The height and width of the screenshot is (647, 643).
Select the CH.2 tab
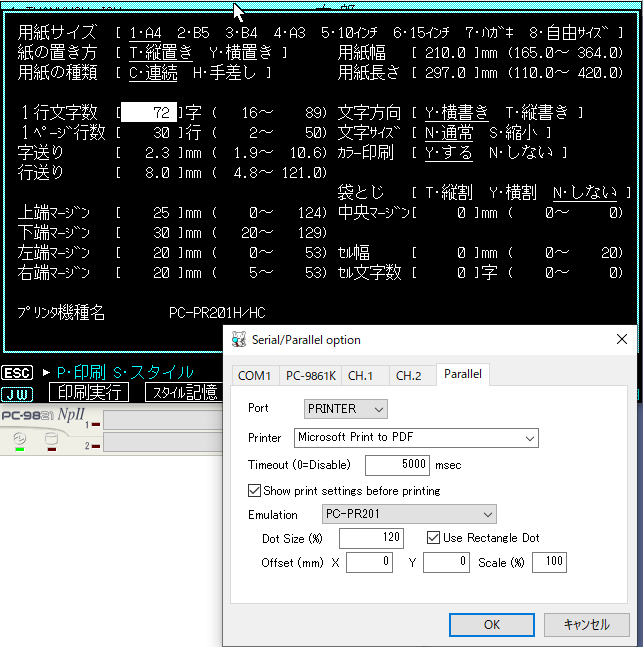[410, 375]
